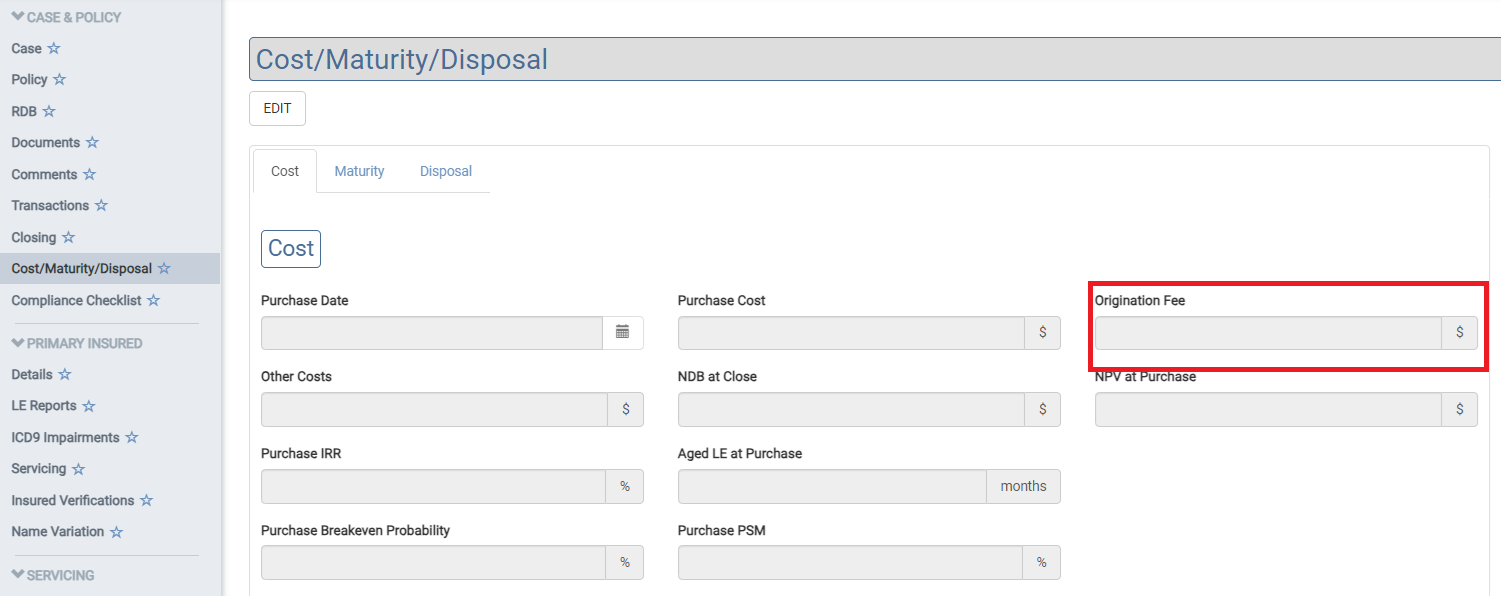Open the Purchase Date calendar picker
1501x596 pixels.
pyautogui.click(x=622, y=333)
